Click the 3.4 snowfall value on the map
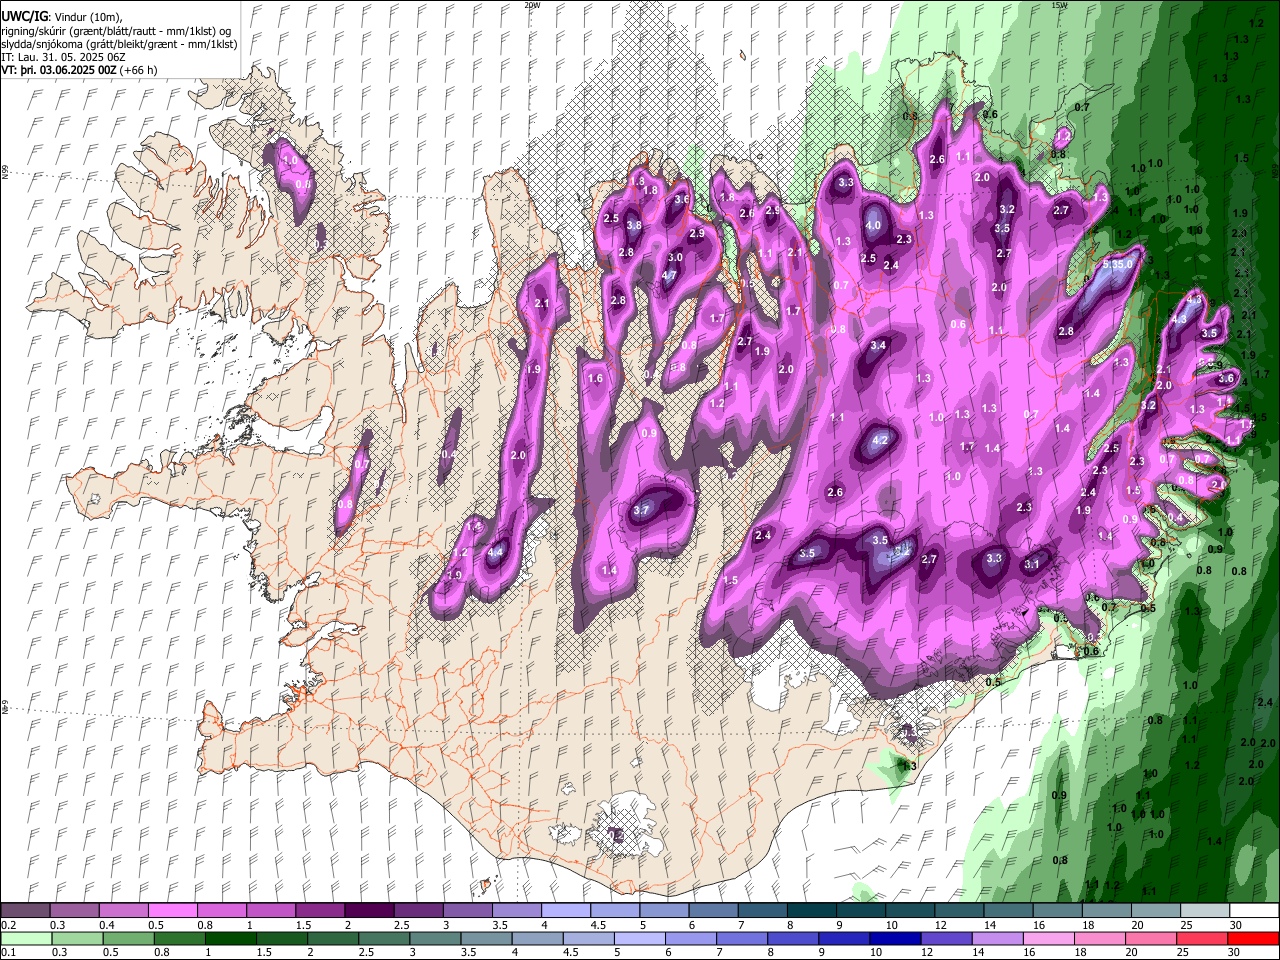The height and width of the screenshot is (960, 1280). 878,345
